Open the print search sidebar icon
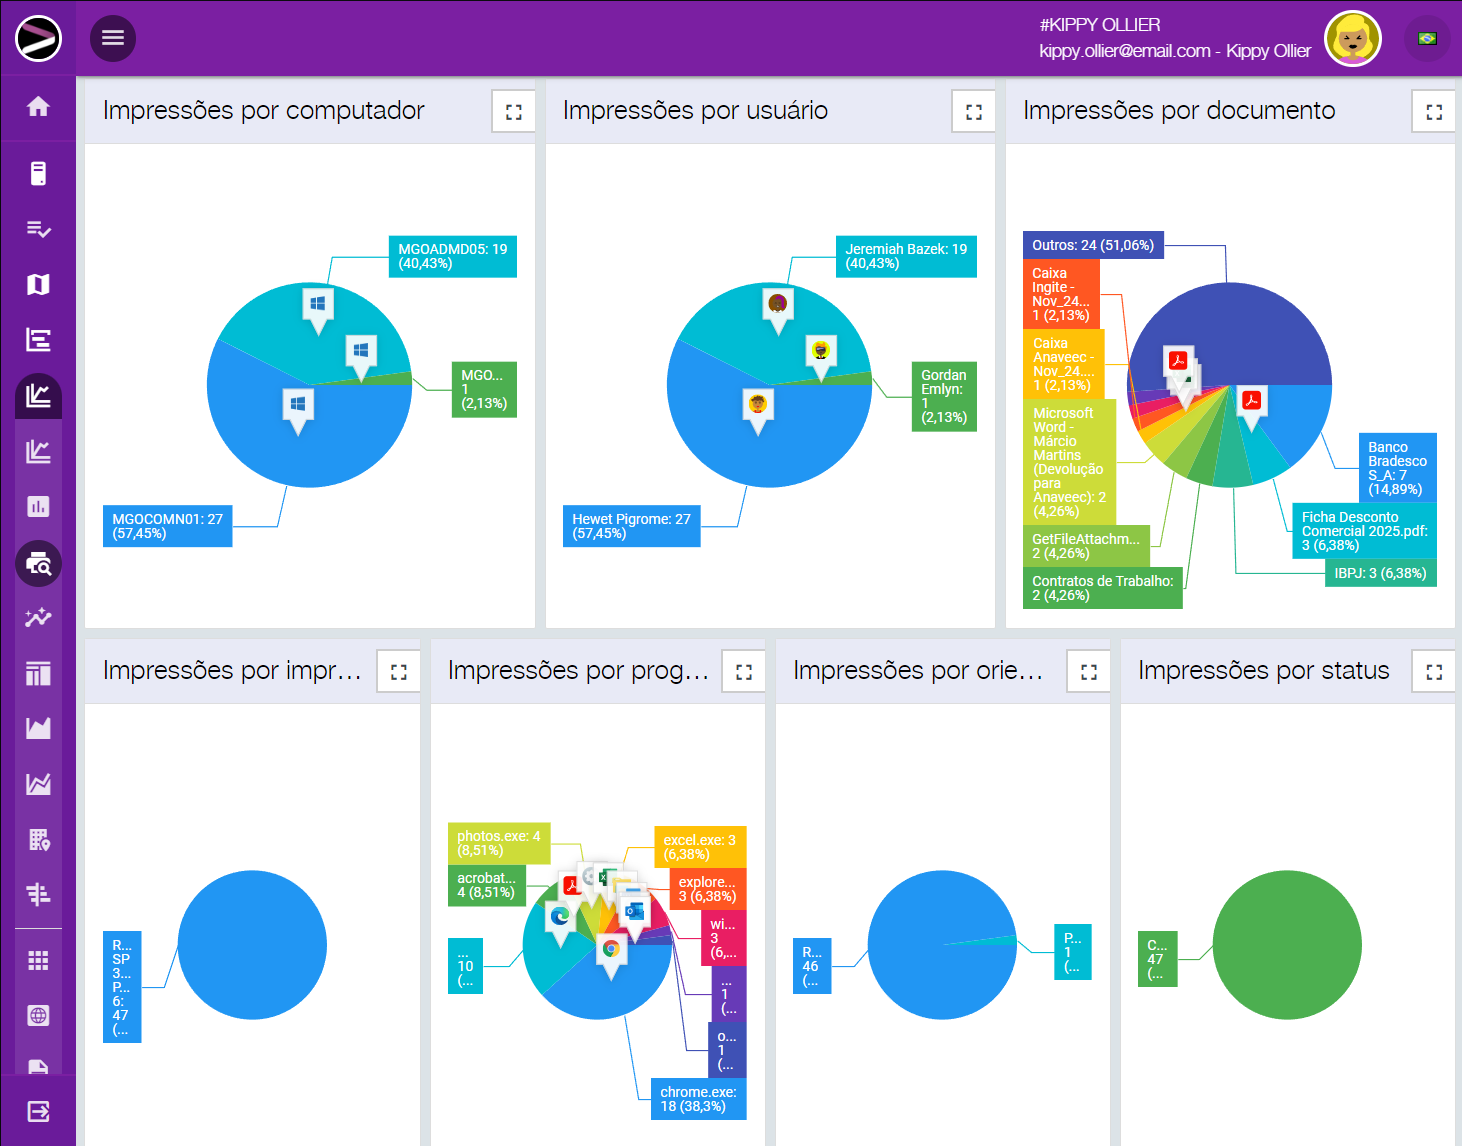Screen dimensions: 1462x1146 tap(38, 564)
